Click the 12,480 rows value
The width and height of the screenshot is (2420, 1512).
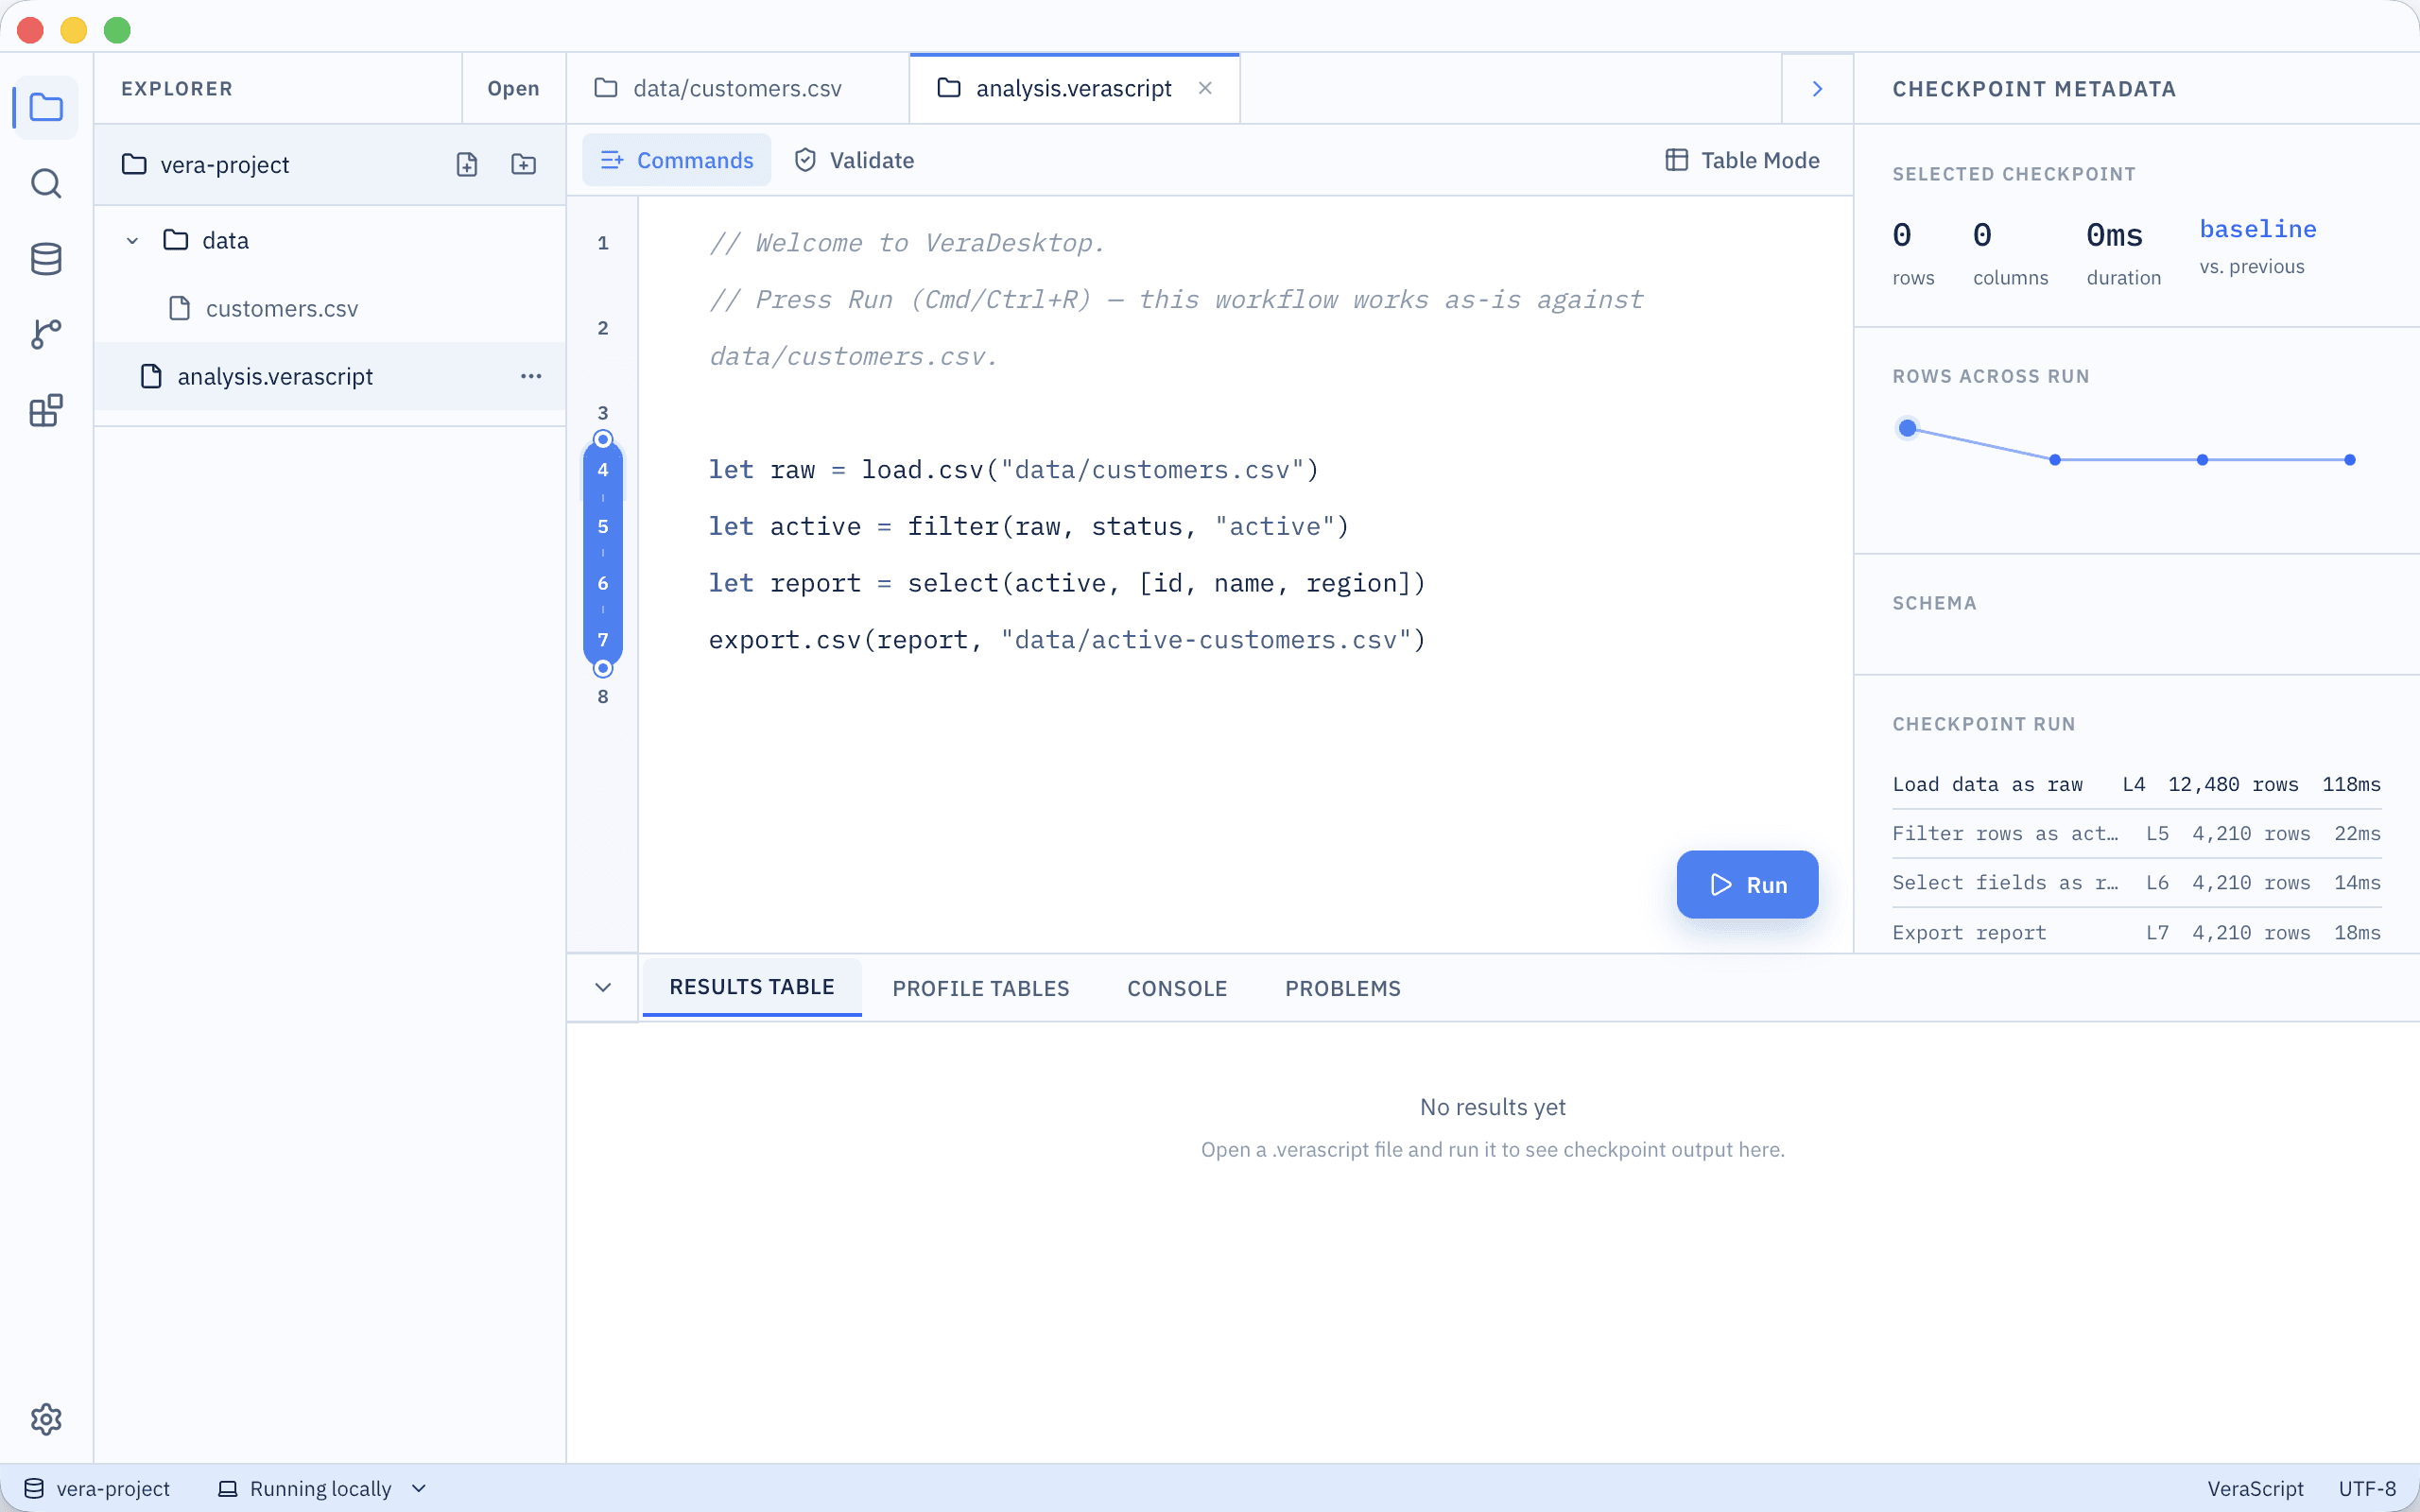pyautogui.click(x=2233, y=784)
